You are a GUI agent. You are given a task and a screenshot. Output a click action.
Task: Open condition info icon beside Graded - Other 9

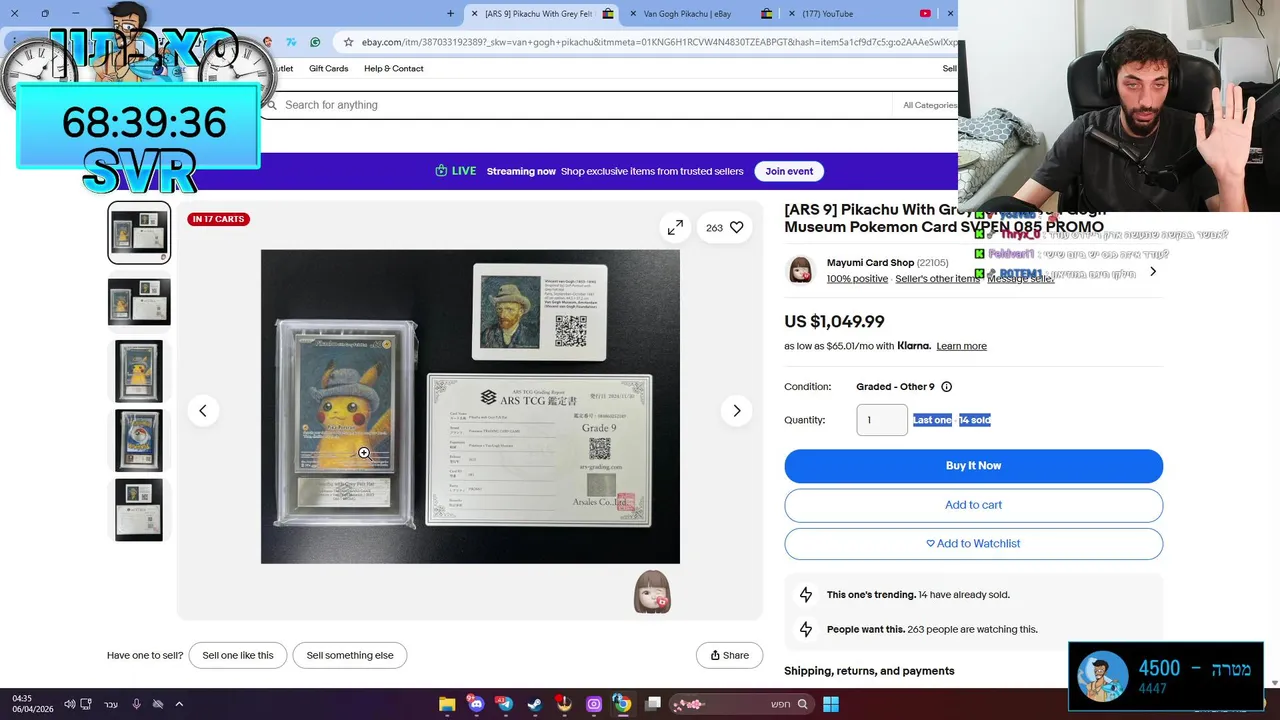(x=946, y=387)
